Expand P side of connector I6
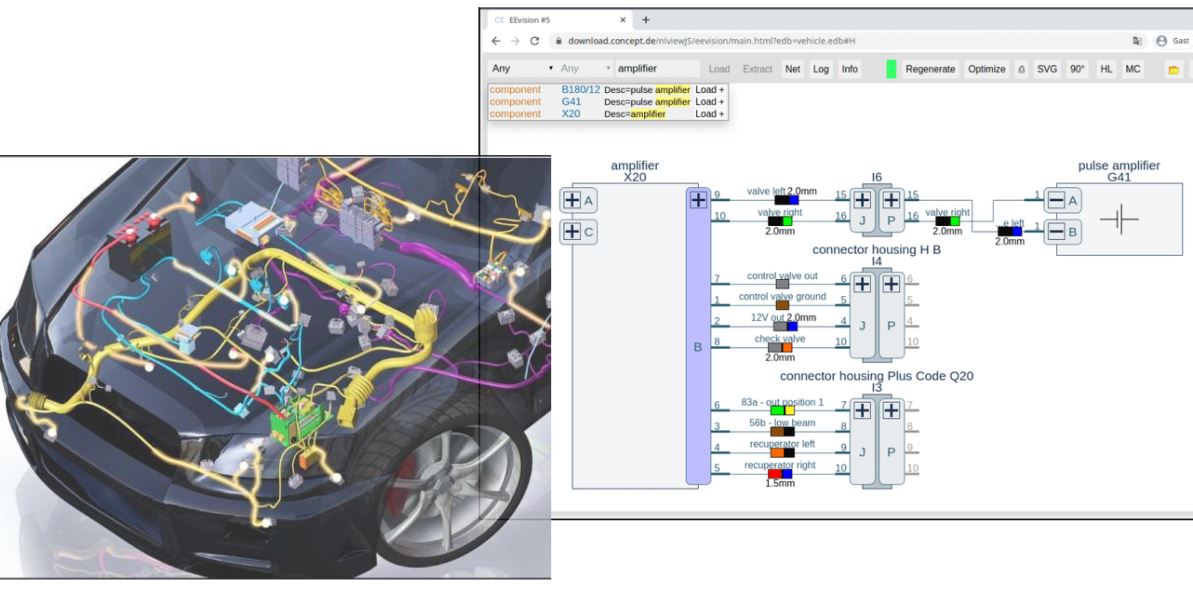Viewport: 1193px width, 606px height. [891, 200]
